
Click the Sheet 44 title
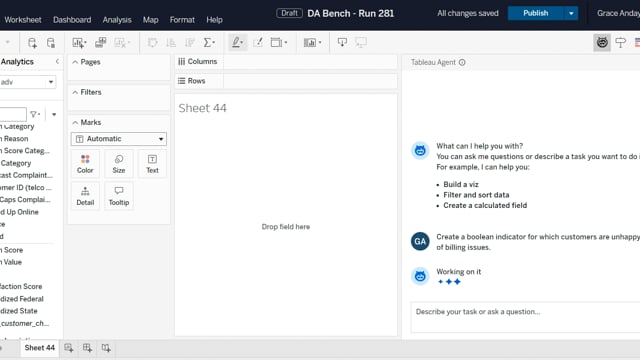(x=202, y=108)
